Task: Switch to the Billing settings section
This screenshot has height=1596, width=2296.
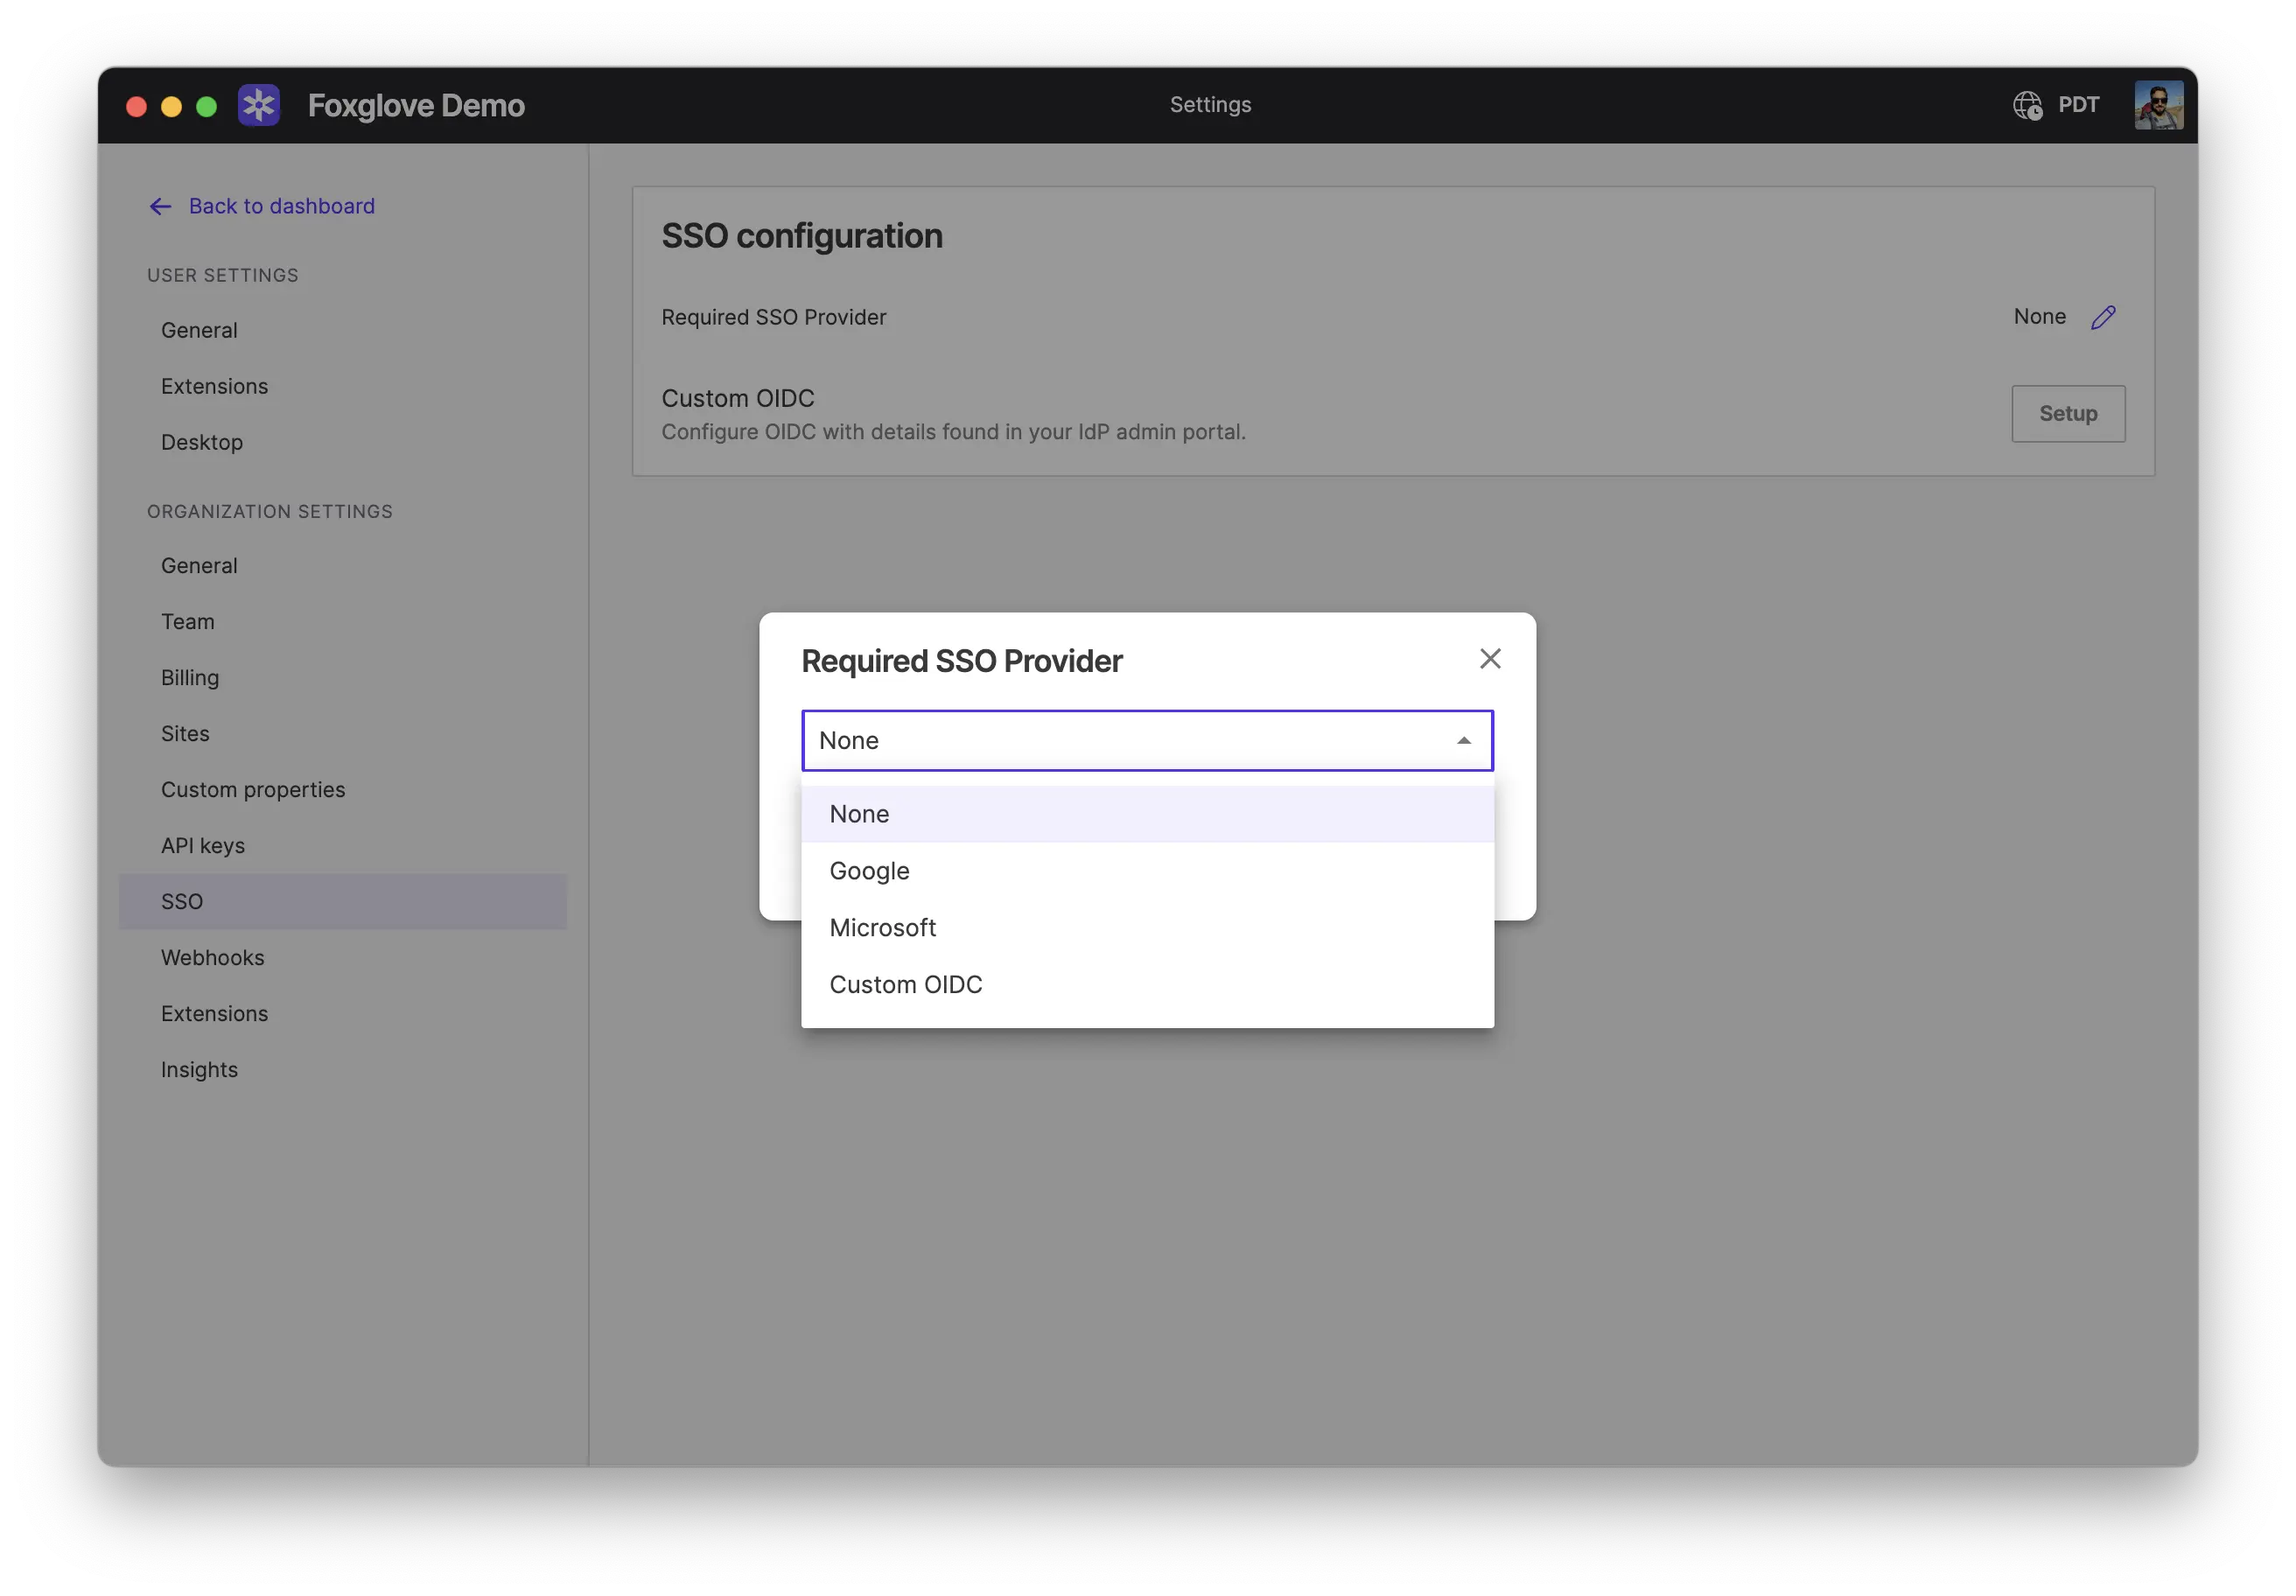Action: click(190, 677)
